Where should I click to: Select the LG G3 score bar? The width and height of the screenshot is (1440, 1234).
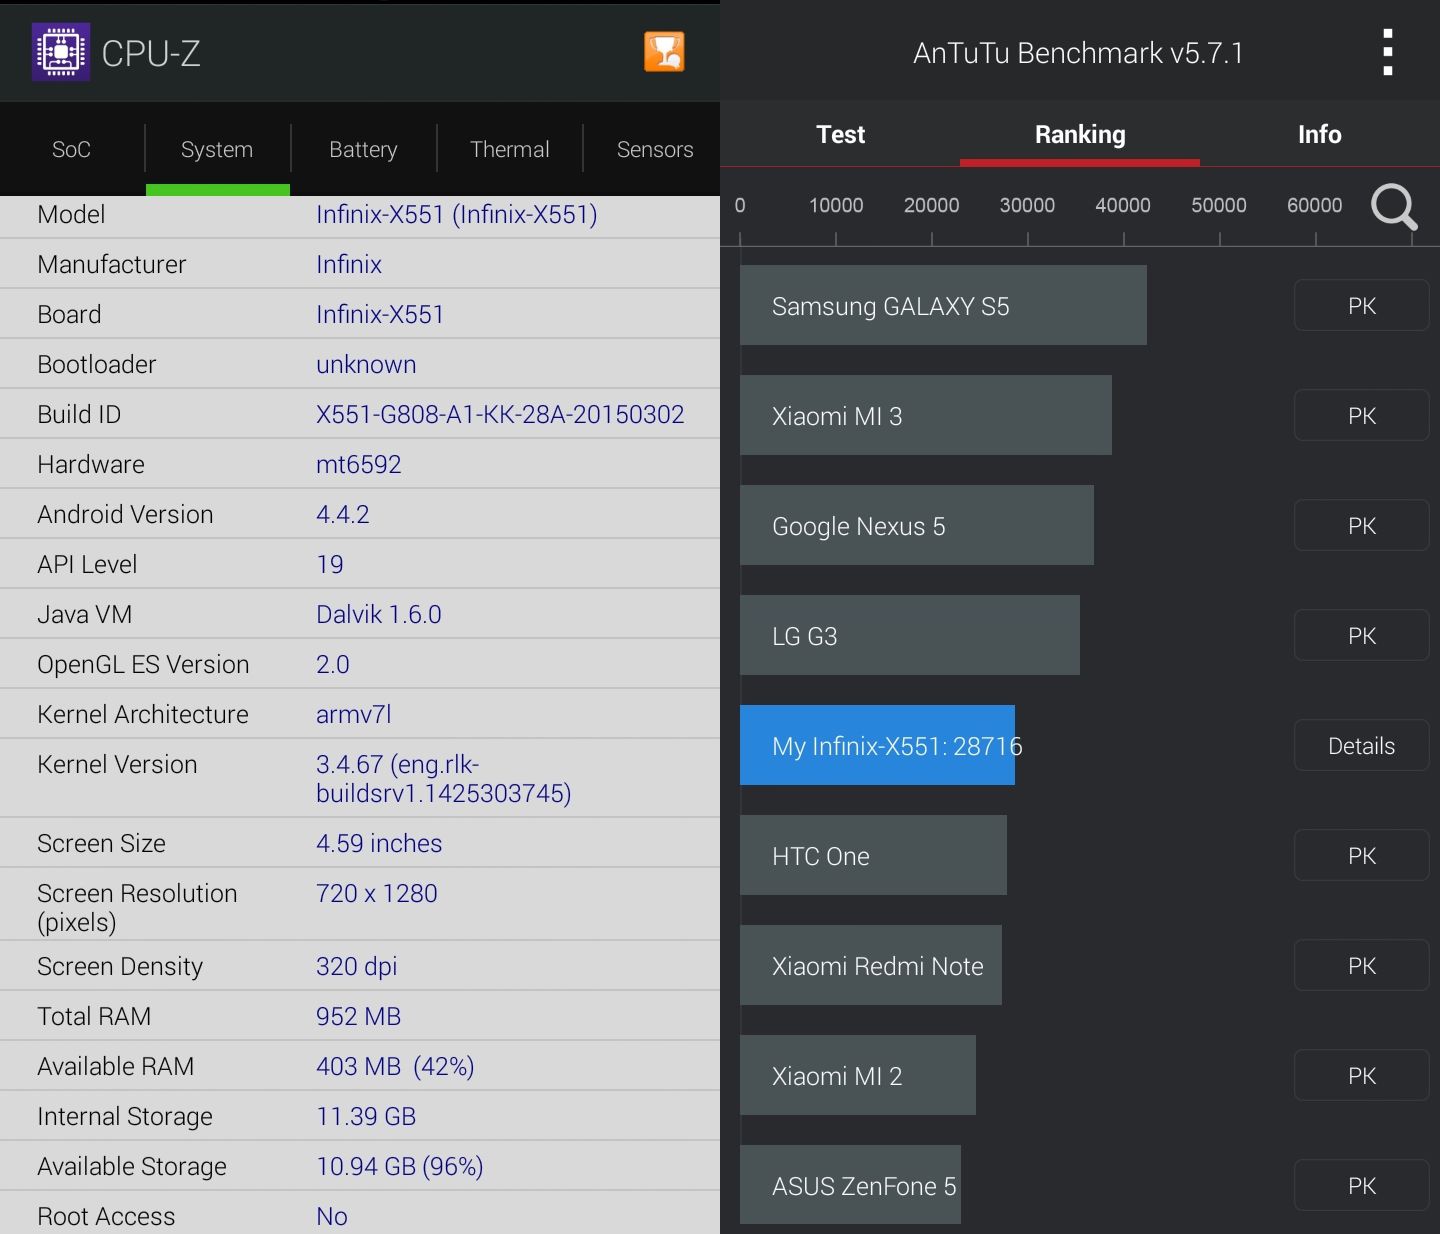click(910, 635)
